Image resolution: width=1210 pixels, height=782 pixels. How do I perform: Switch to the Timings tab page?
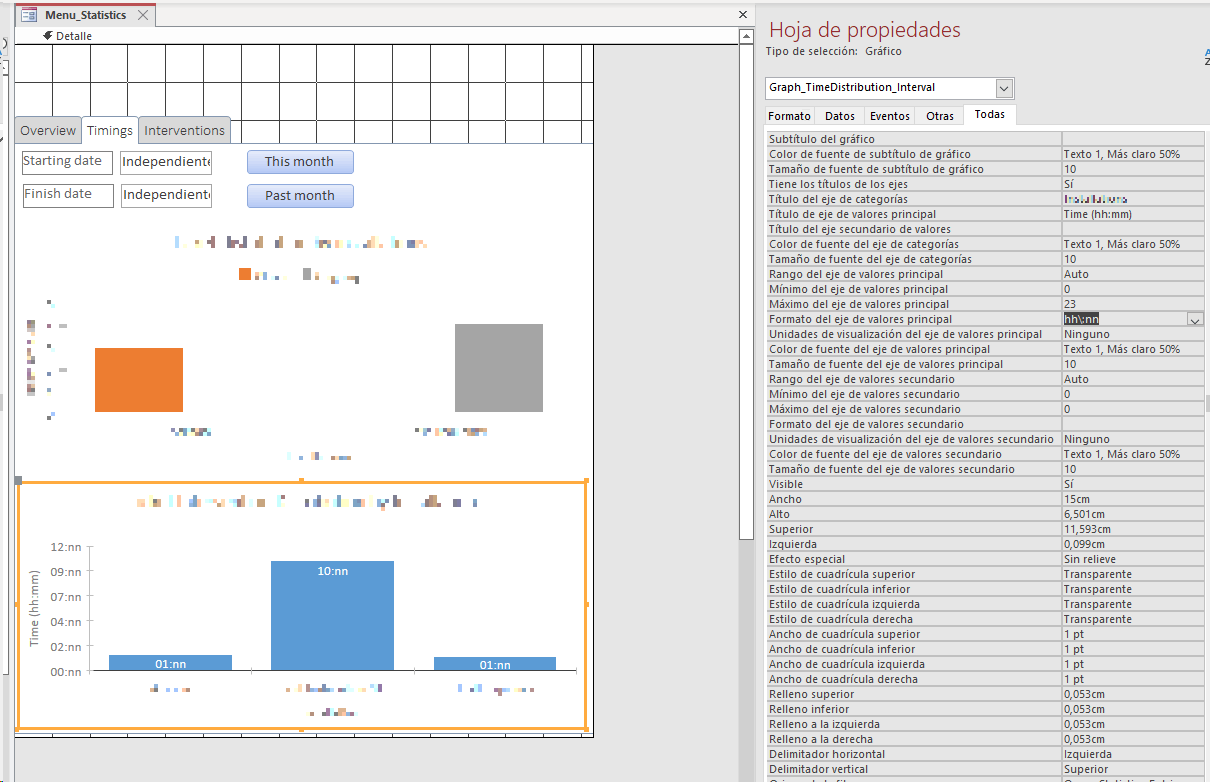tap(110, 130)
